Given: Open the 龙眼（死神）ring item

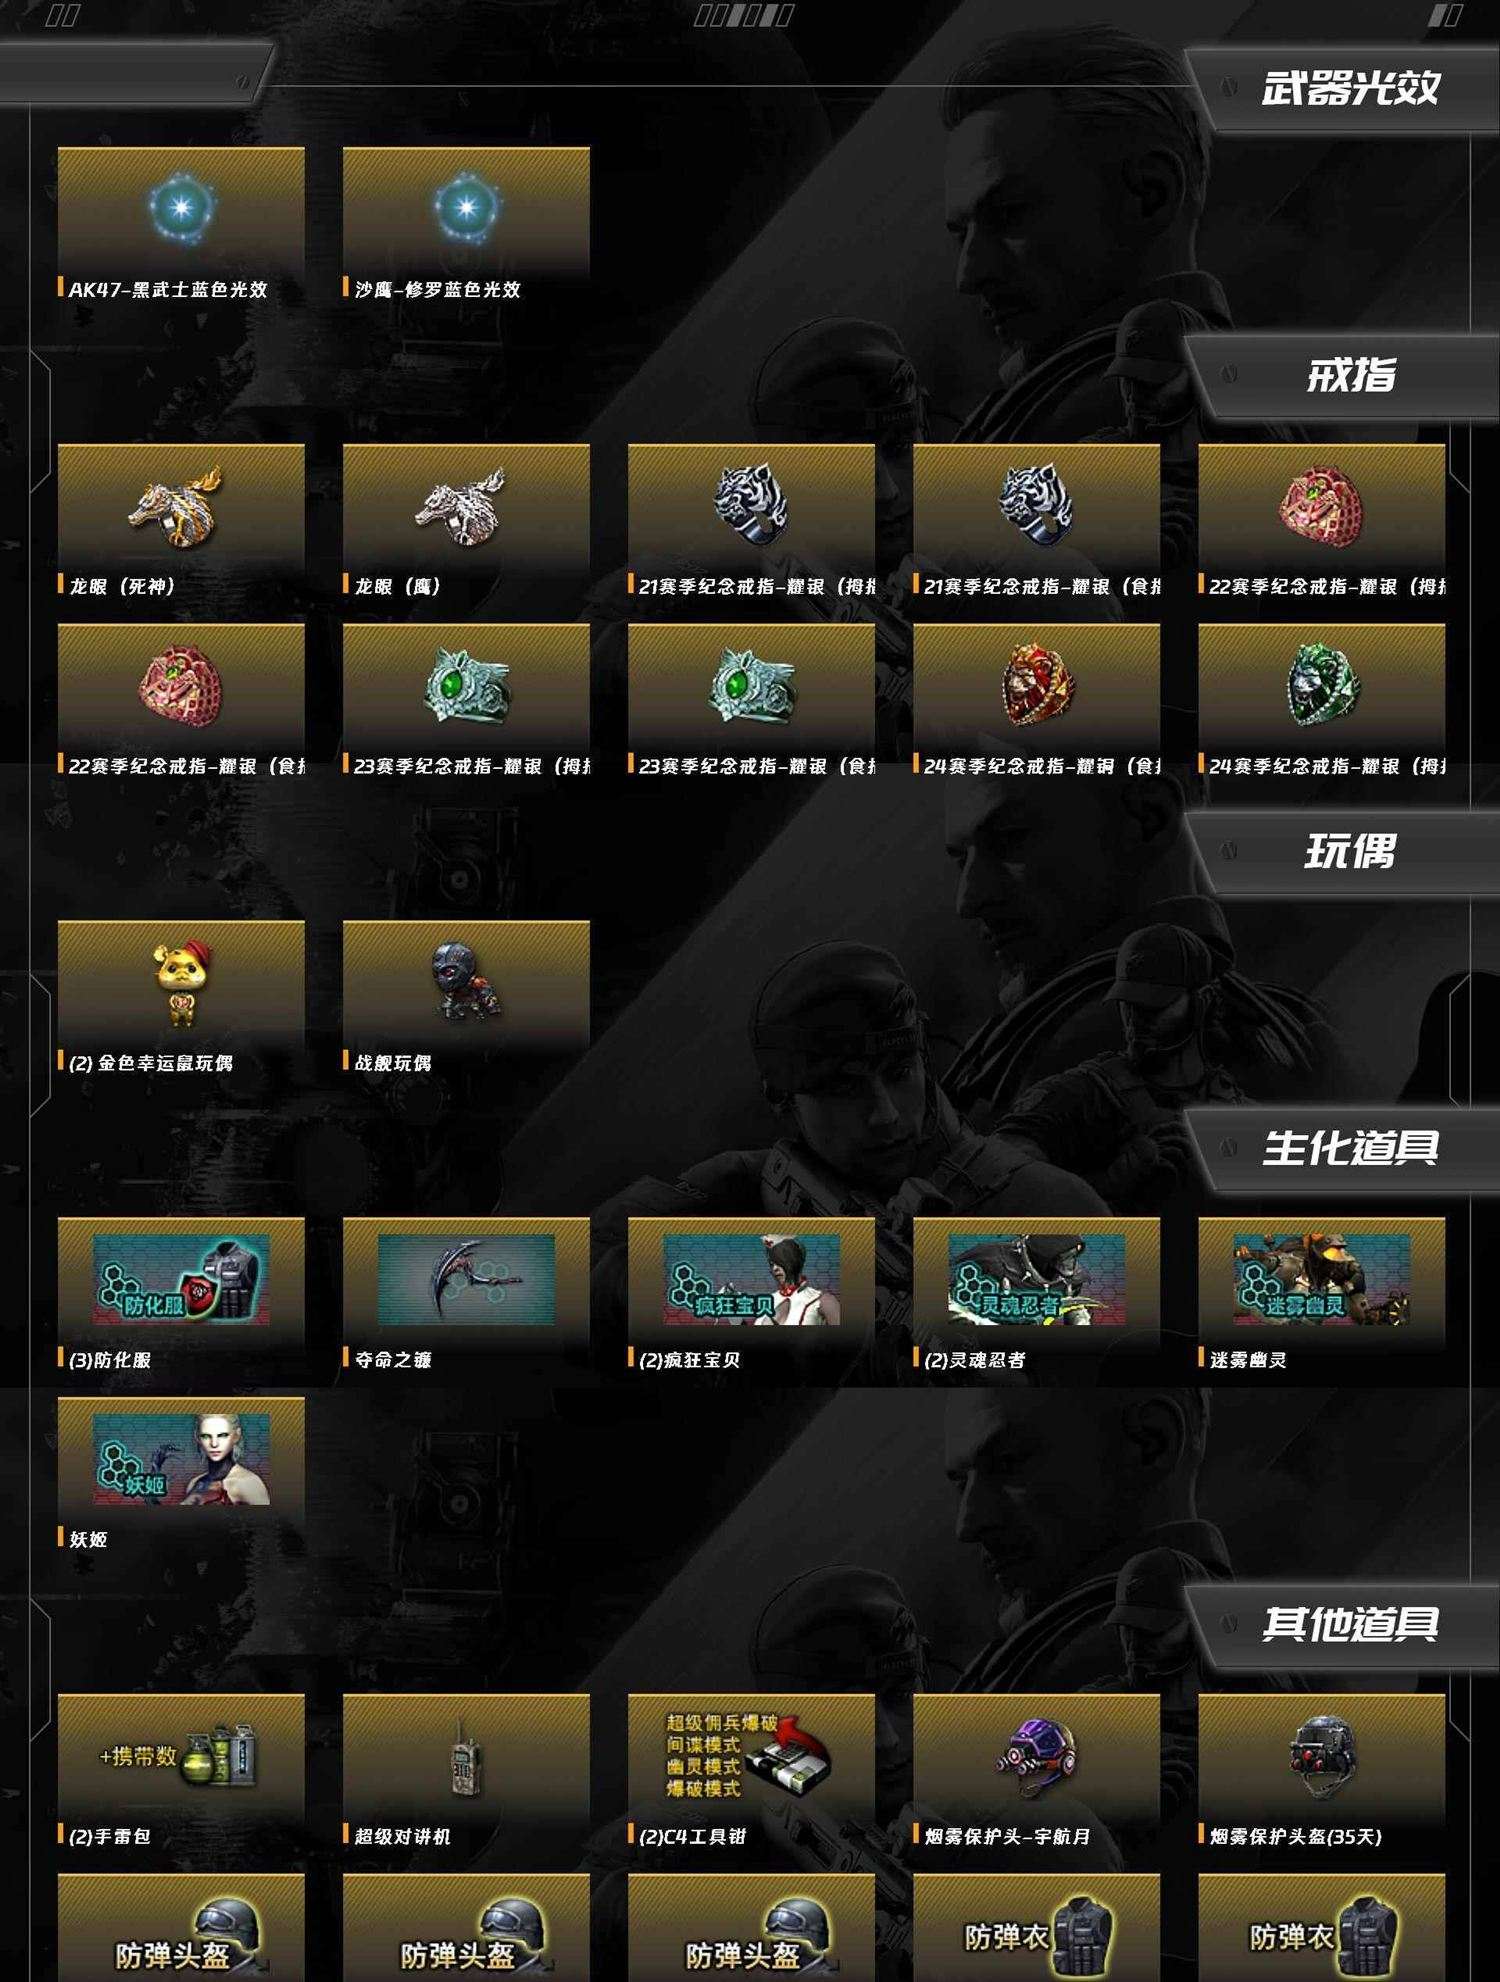Looking at the screenshot, I should coord(181,521).
